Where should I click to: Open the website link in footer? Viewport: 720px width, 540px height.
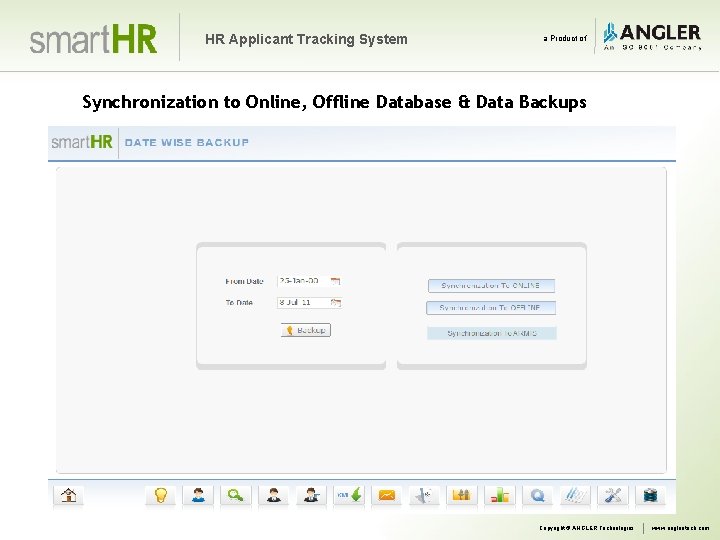click(x=681, y=528)
